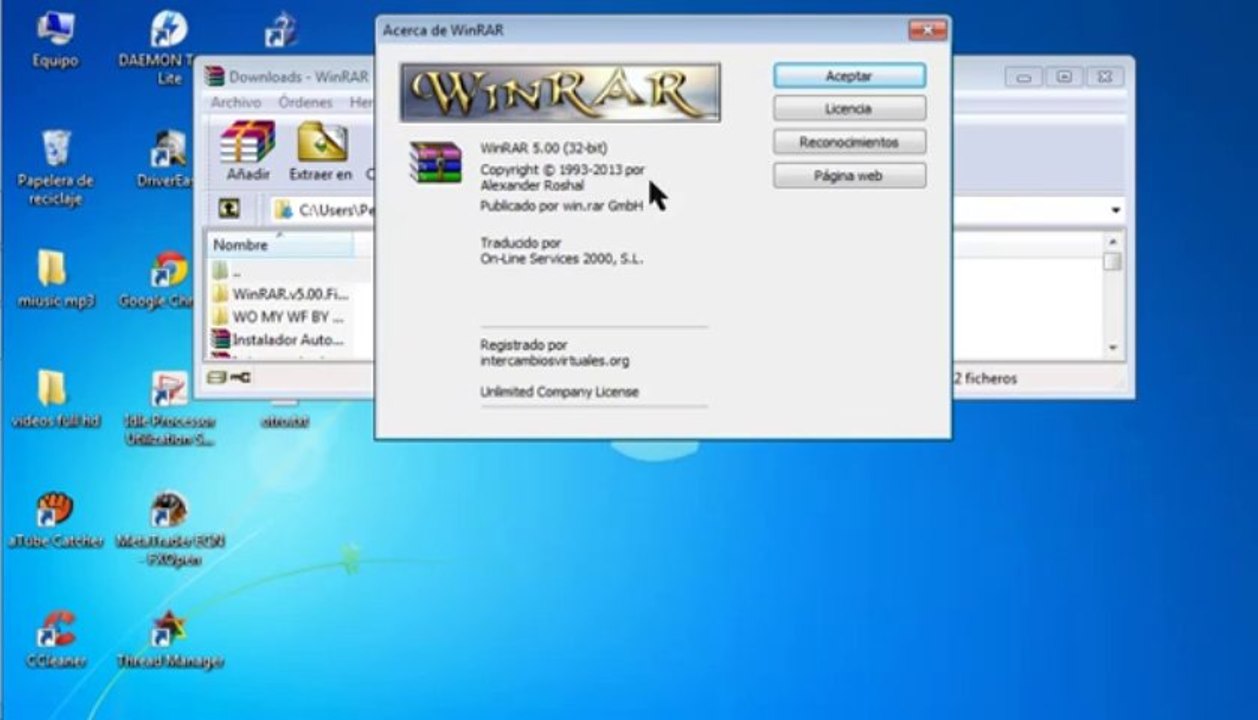The height and width of the screenshot is (720, 1258).
Task: Open the Archivo menu in the WinRAR window
Action: coord(236,102)
